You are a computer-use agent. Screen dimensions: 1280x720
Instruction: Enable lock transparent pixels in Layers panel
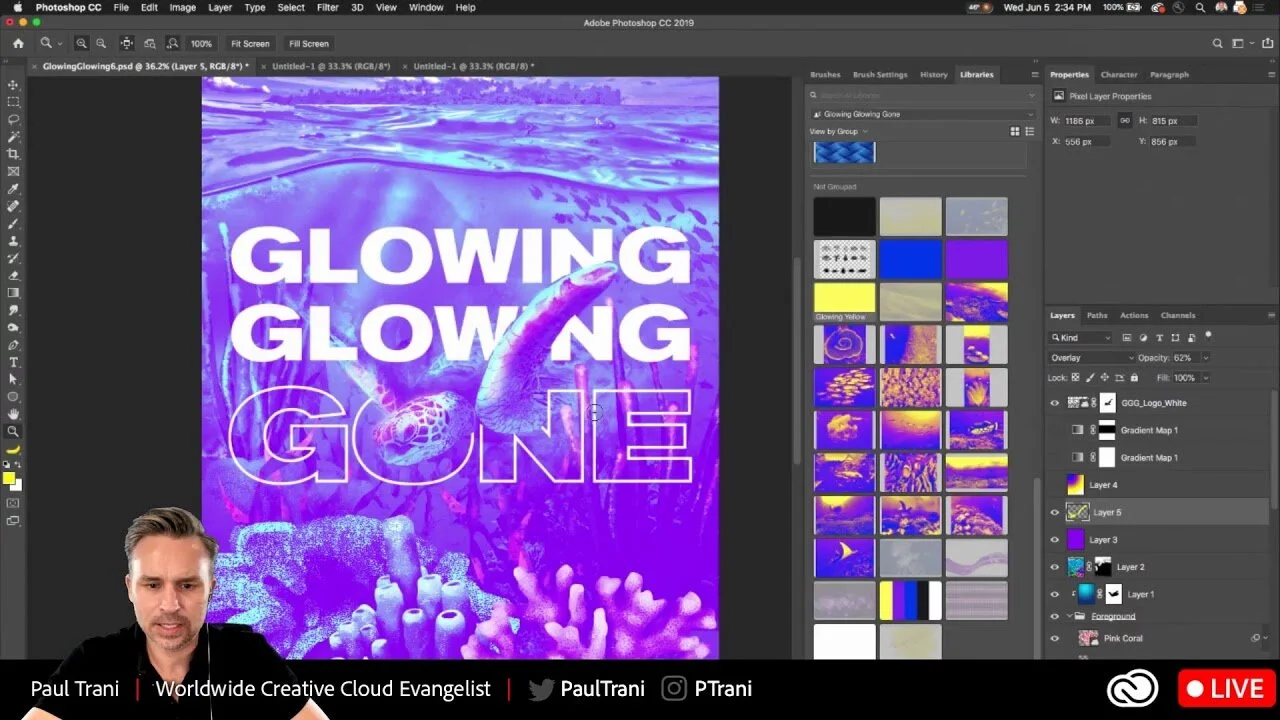coord(1076,377)
